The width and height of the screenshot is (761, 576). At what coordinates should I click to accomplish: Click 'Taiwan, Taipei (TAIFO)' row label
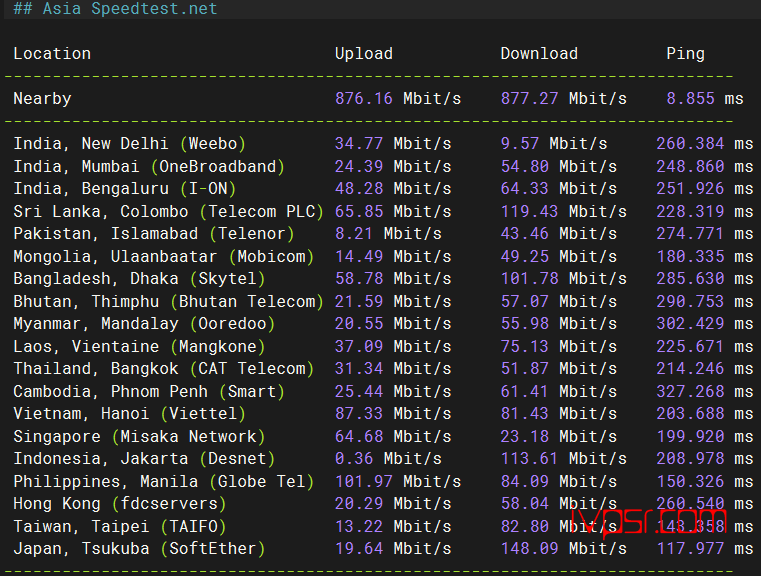pyautogui.click(x=120, y=527)
